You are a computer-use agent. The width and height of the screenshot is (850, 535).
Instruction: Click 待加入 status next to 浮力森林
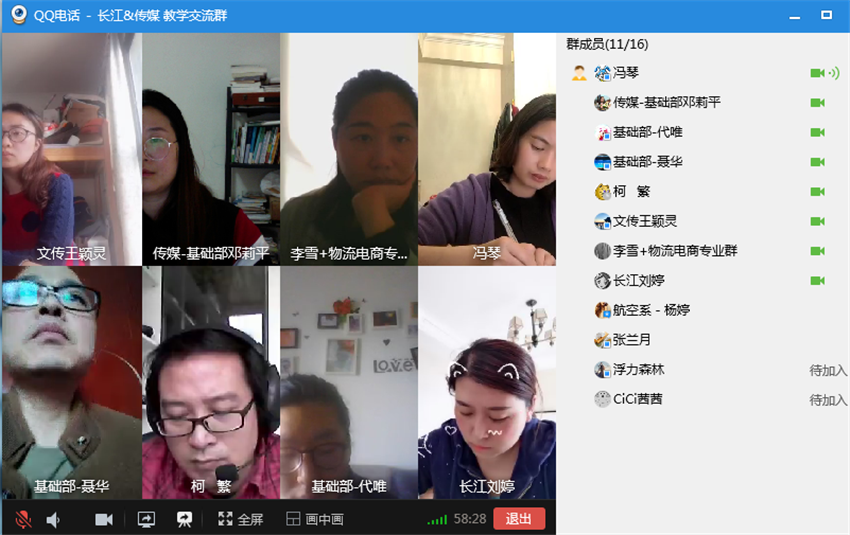pyautogui.click(x=828, y=370)
